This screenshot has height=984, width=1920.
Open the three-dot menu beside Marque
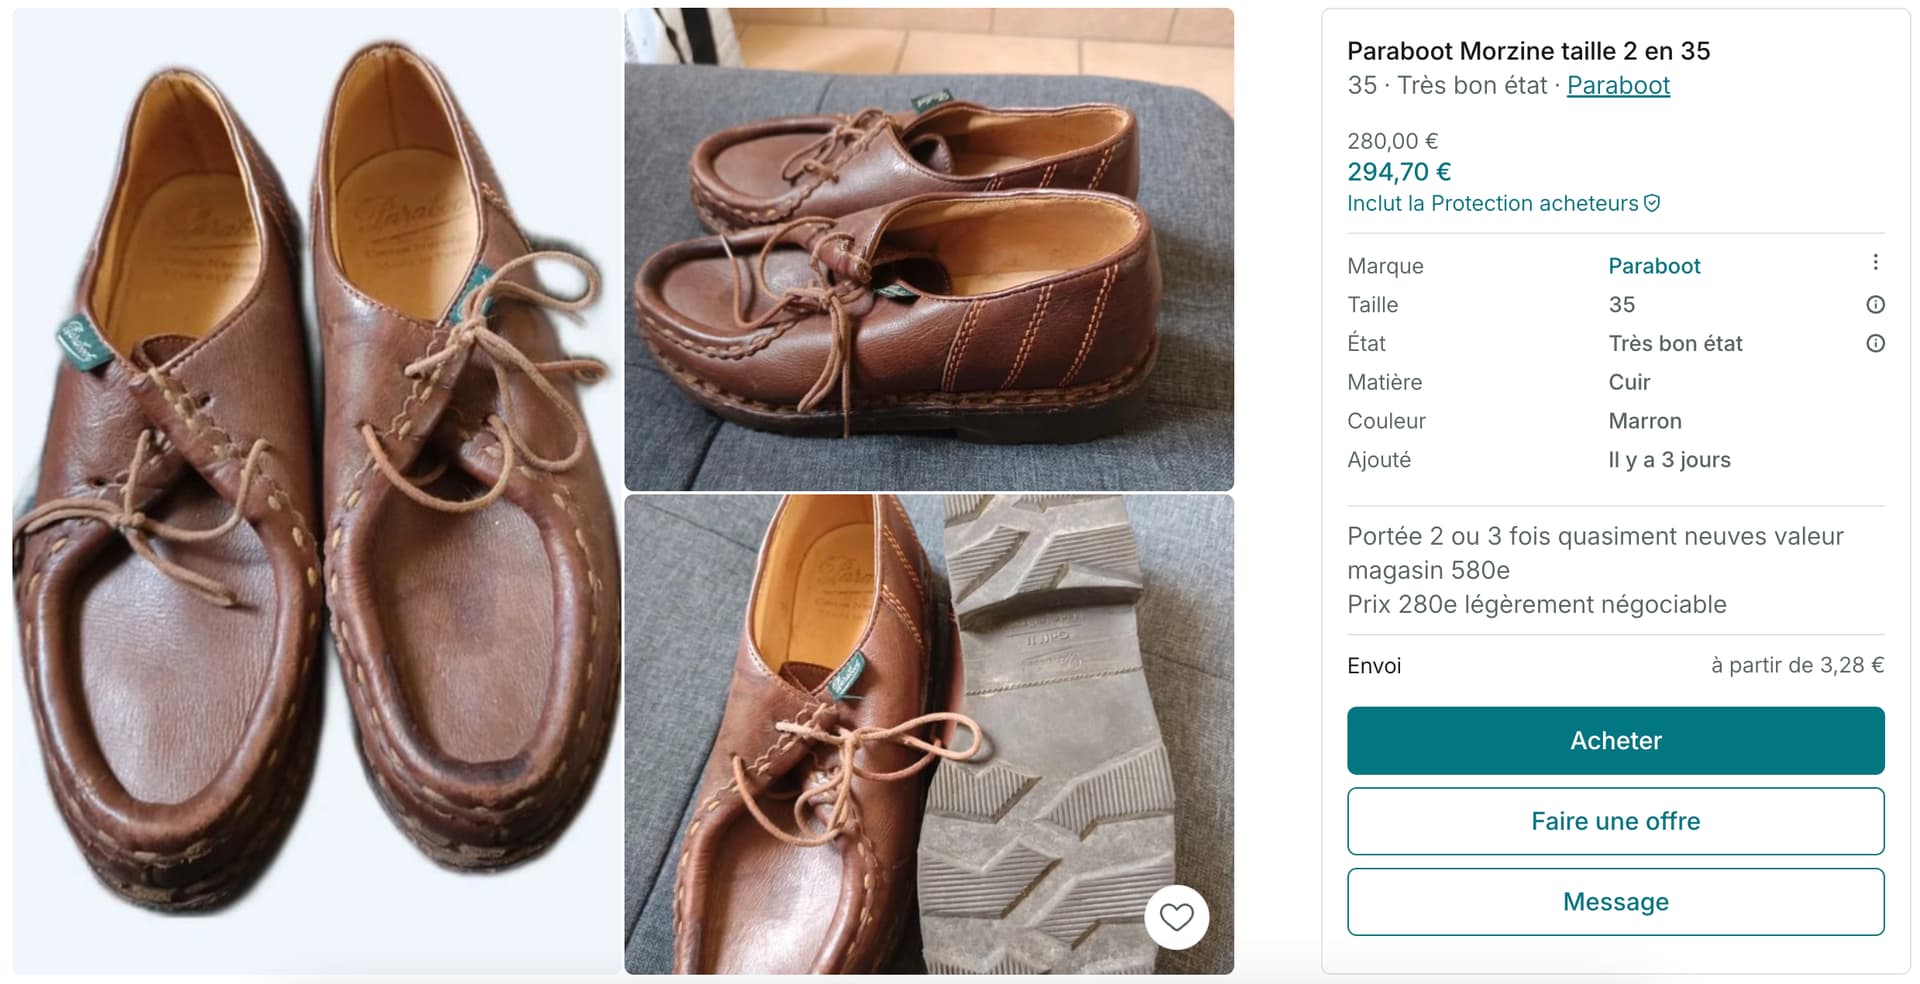(x=1875, y=262)
